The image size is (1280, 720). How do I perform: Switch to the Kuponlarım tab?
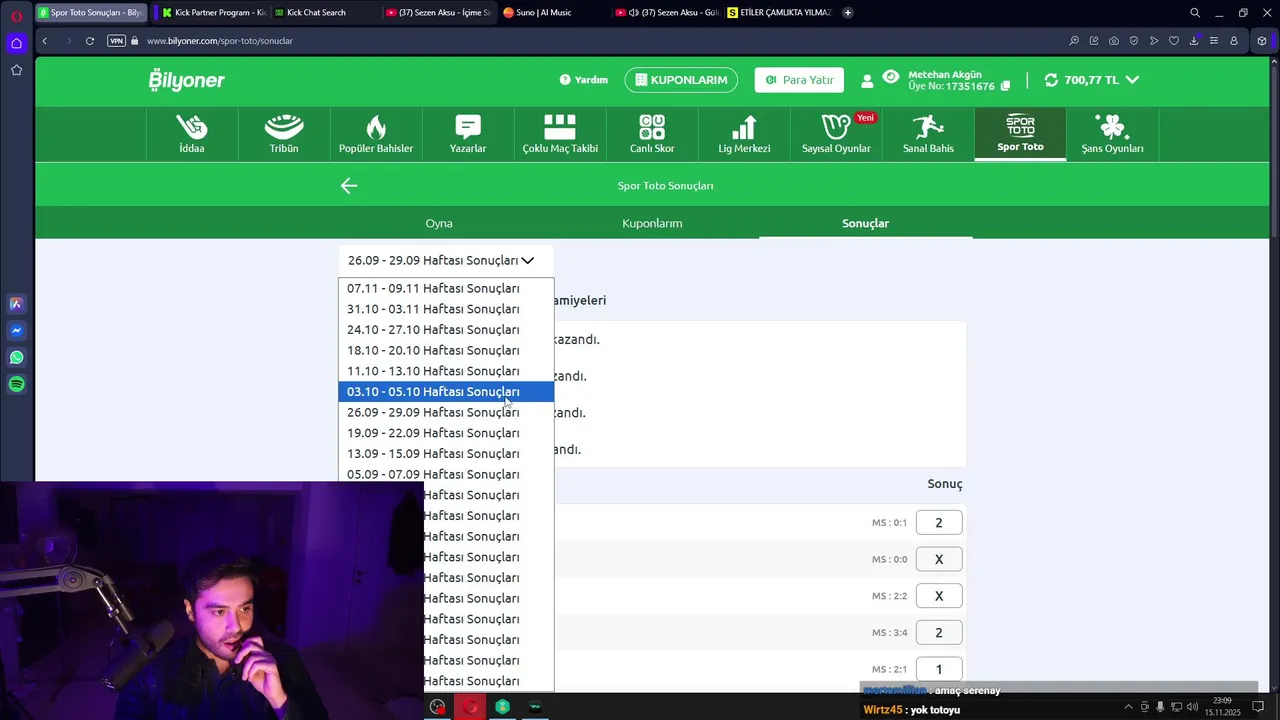tap(652, 223)
